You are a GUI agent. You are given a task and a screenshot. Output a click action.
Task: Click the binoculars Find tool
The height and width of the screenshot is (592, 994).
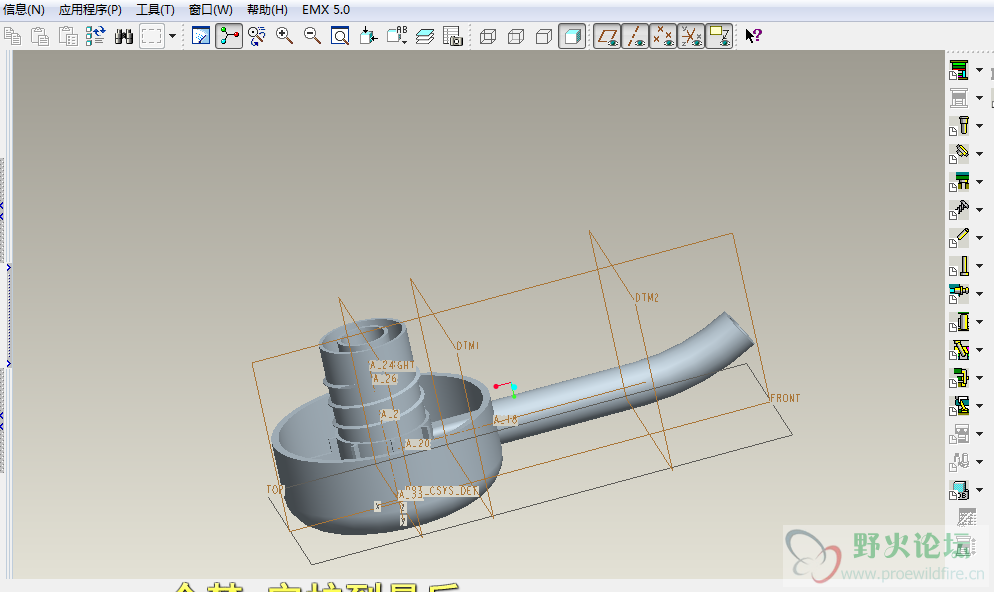tap(124, 36)
